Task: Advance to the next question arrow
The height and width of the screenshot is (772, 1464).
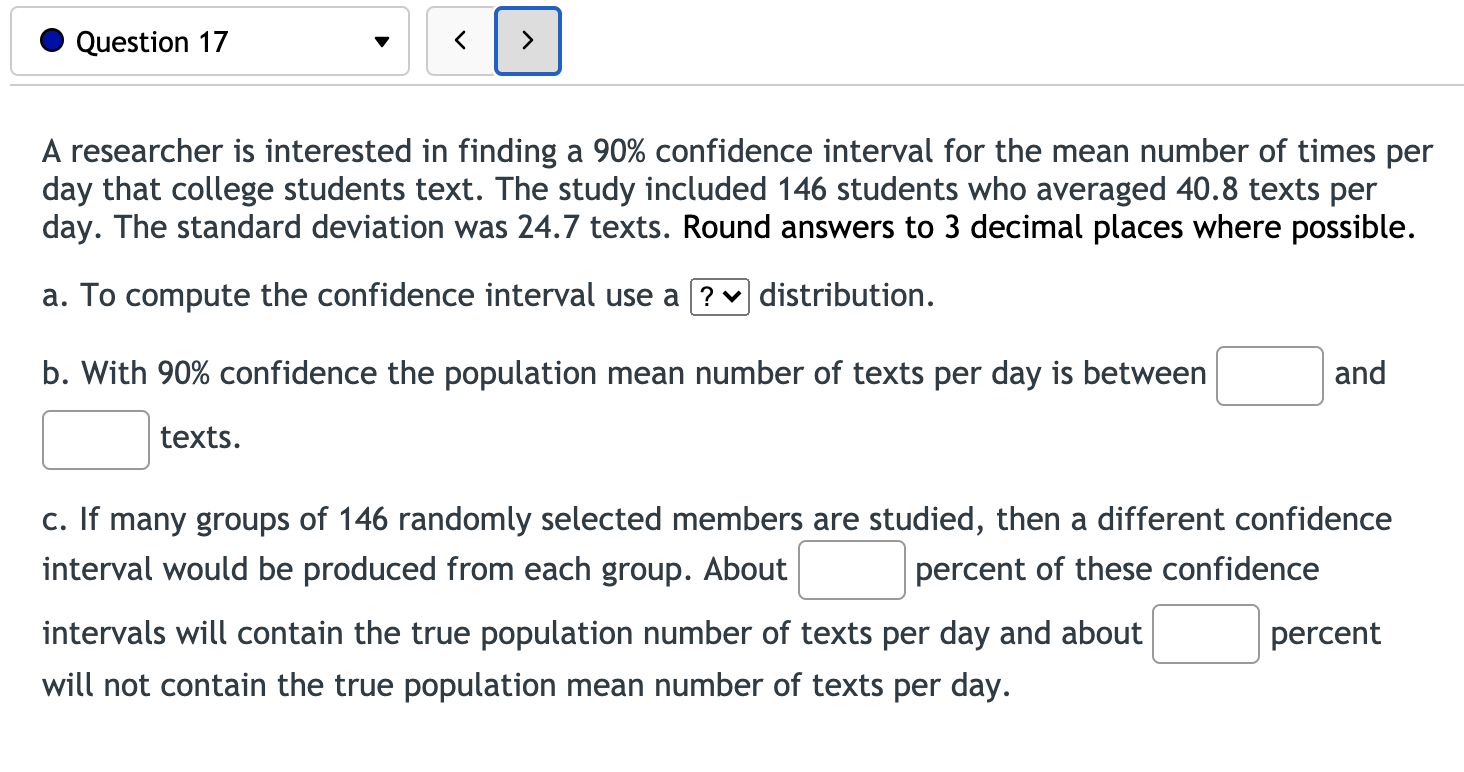Action: tap(528, 41)
